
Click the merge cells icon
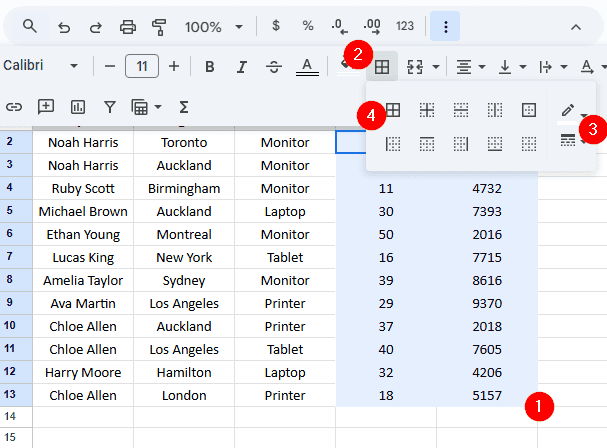pos(415,67)
